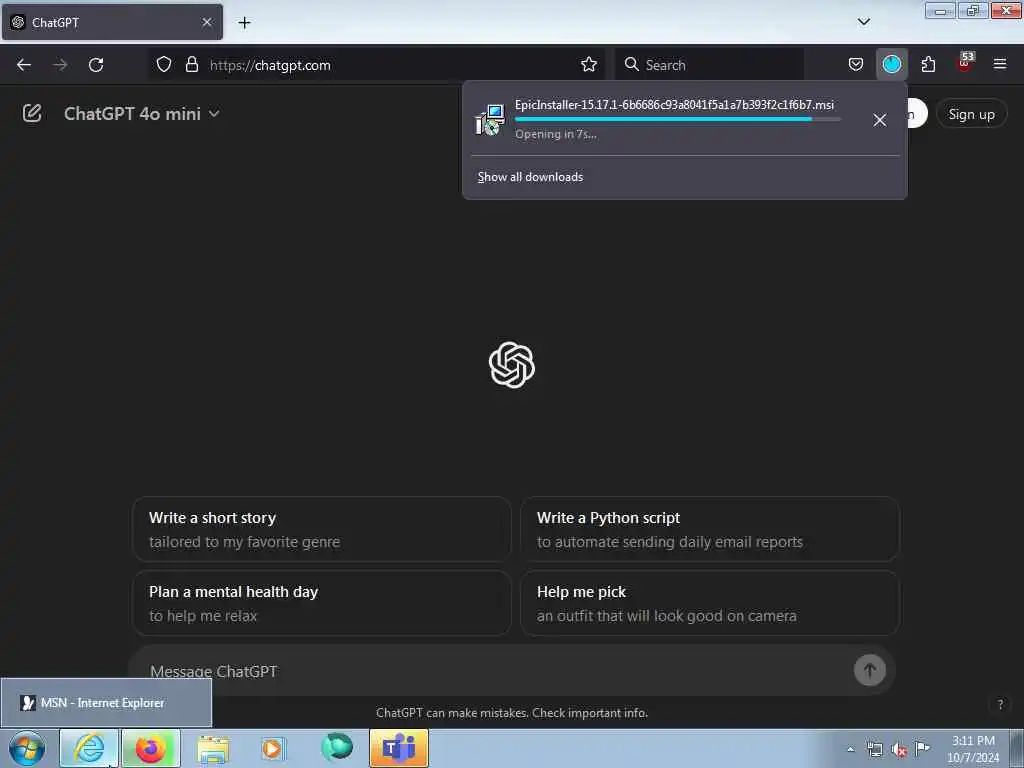Click the downloads progress toolbar icon
The image size is (1024, 768).
(891, 64)
